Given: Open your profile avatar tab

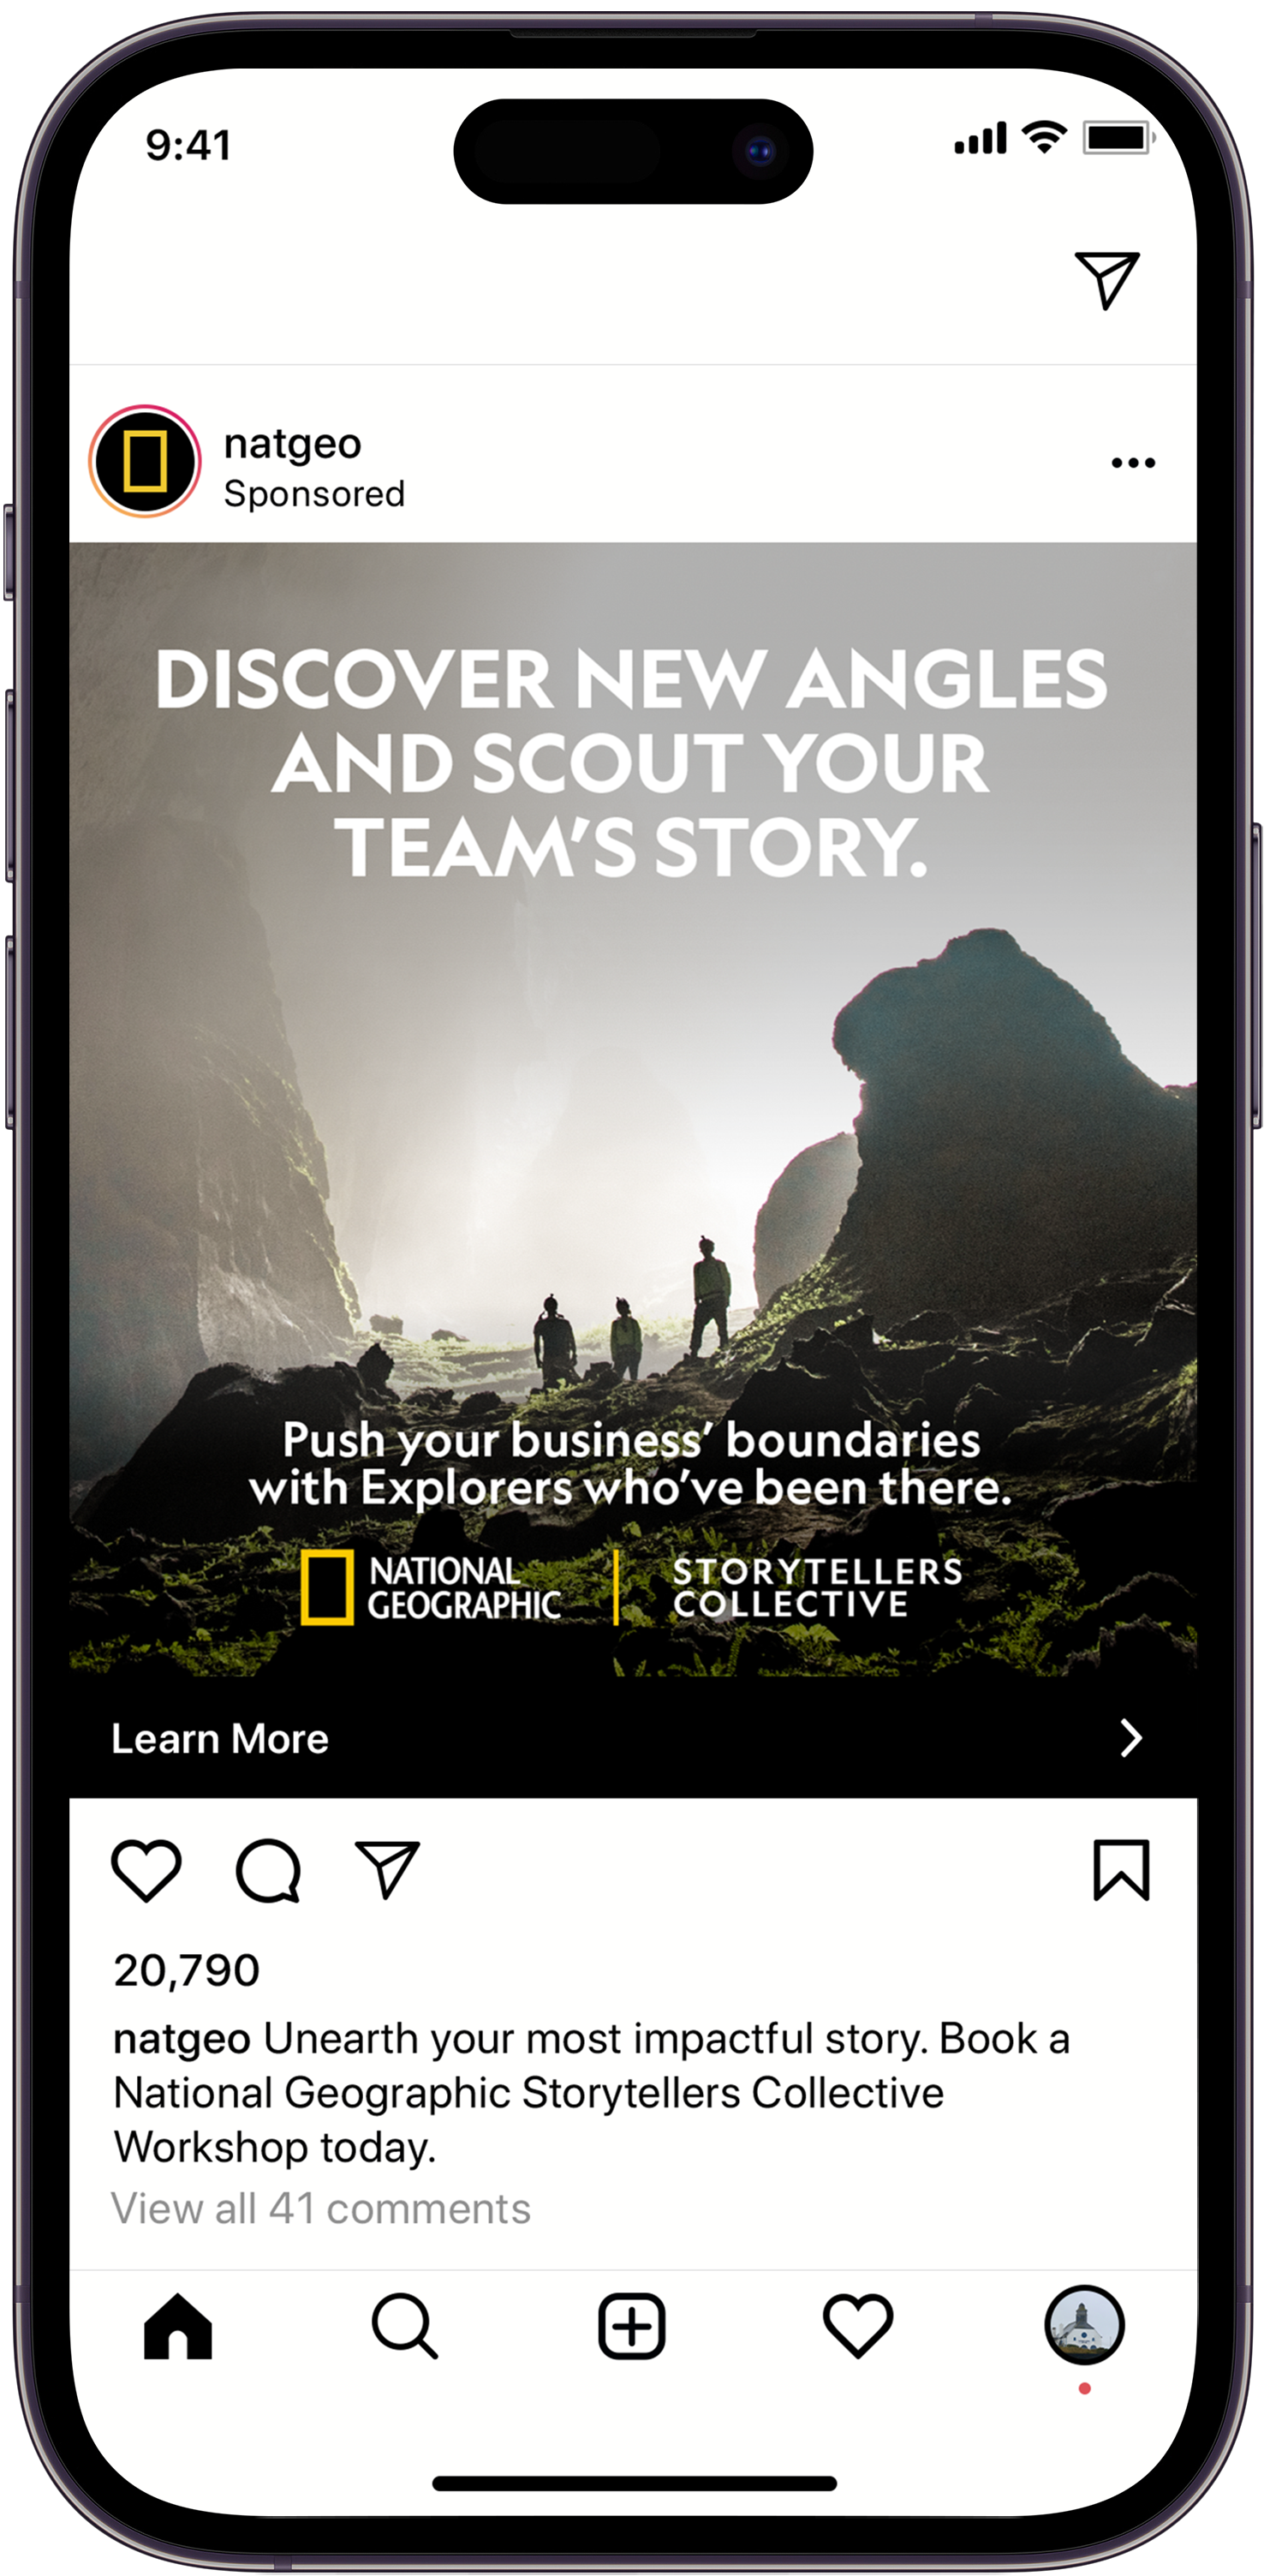Looking at the screenshot, I should coord(1085,2326).
